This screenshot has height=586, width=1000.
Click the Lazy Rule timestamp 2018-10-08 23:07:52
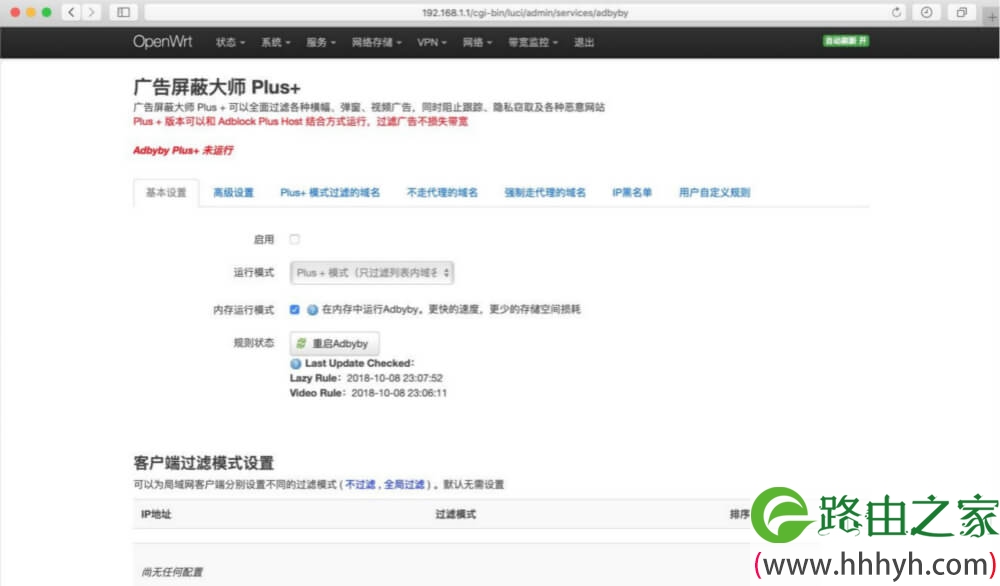click(x=394, y=378)
